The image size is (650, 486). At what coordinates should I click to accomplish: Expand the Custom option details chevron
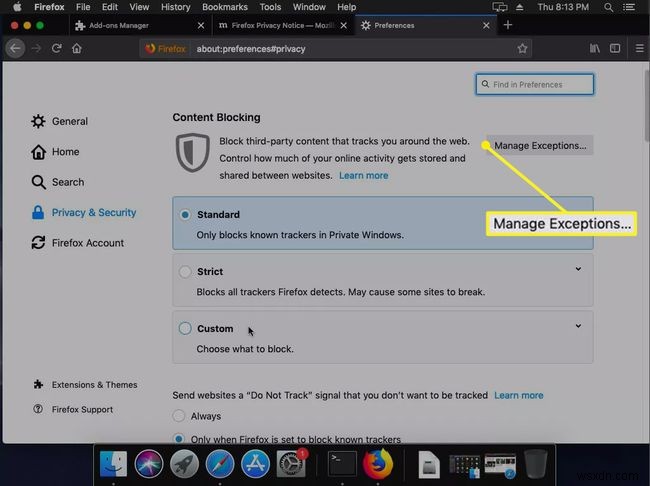click(578, 326)
